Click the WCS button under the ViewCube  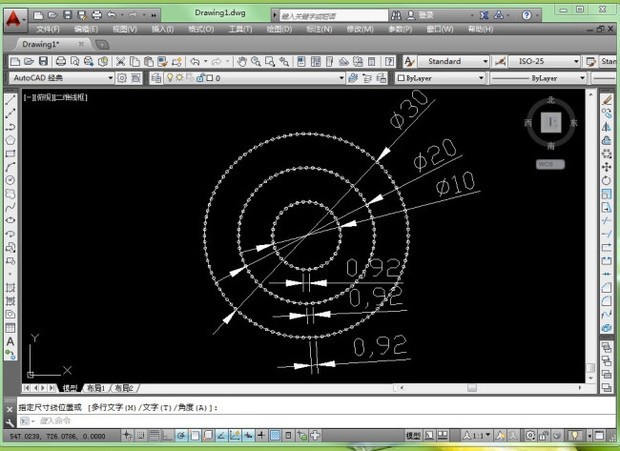(550, 163)
